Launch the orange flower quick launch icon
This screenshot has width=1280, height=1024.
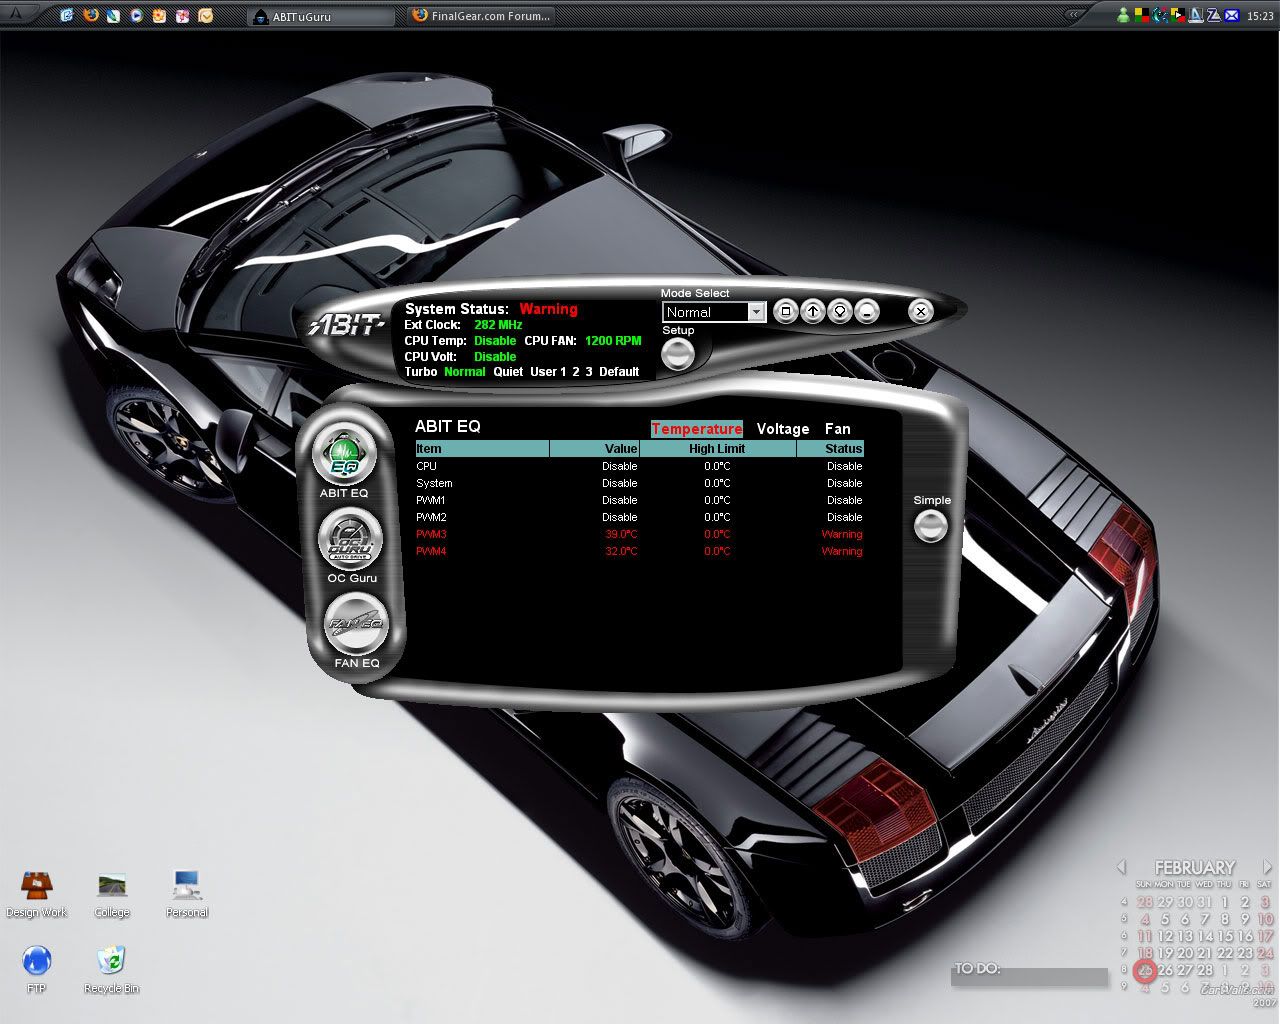159,16
